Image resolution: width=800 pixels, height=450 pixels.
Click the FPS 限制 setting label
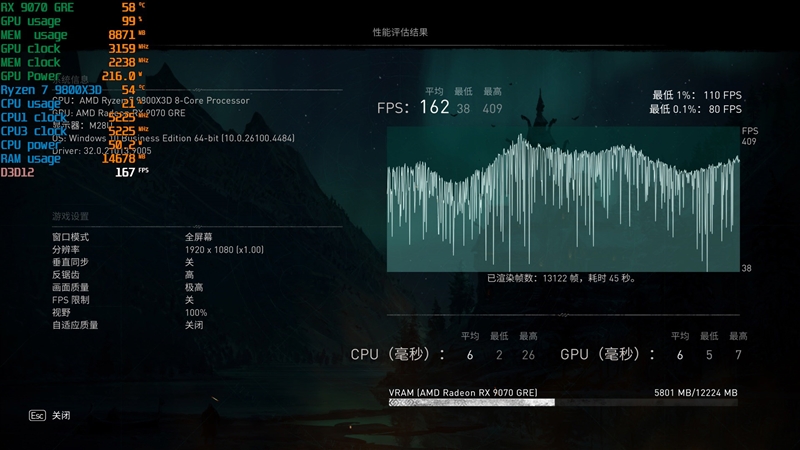[x=70, y=300]
